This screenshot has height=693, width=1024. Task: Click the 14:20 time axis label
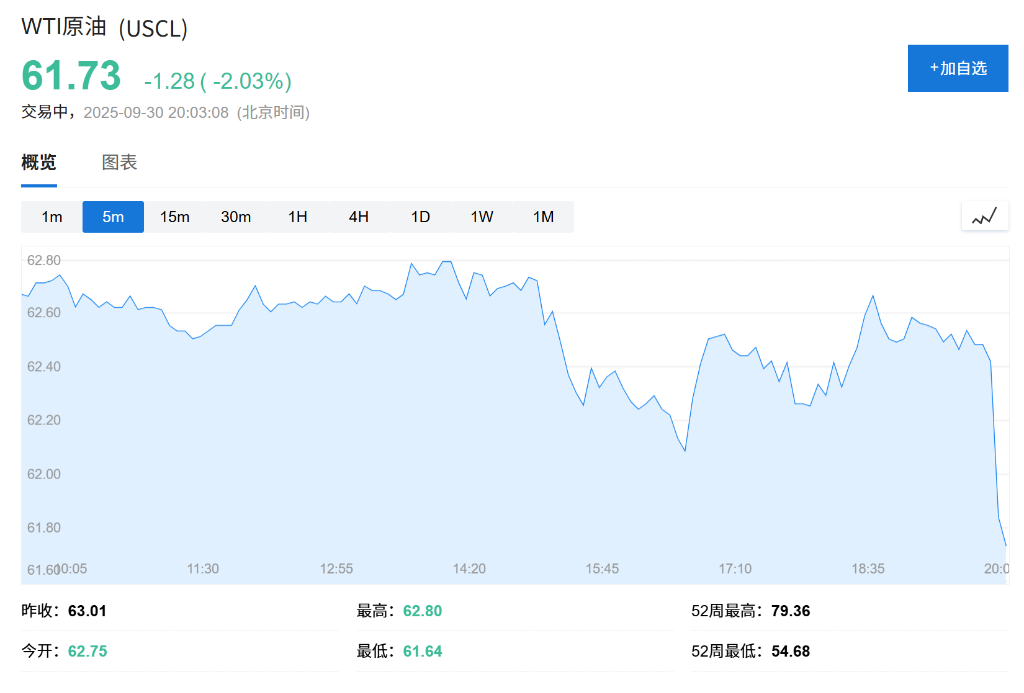(469, 569)
